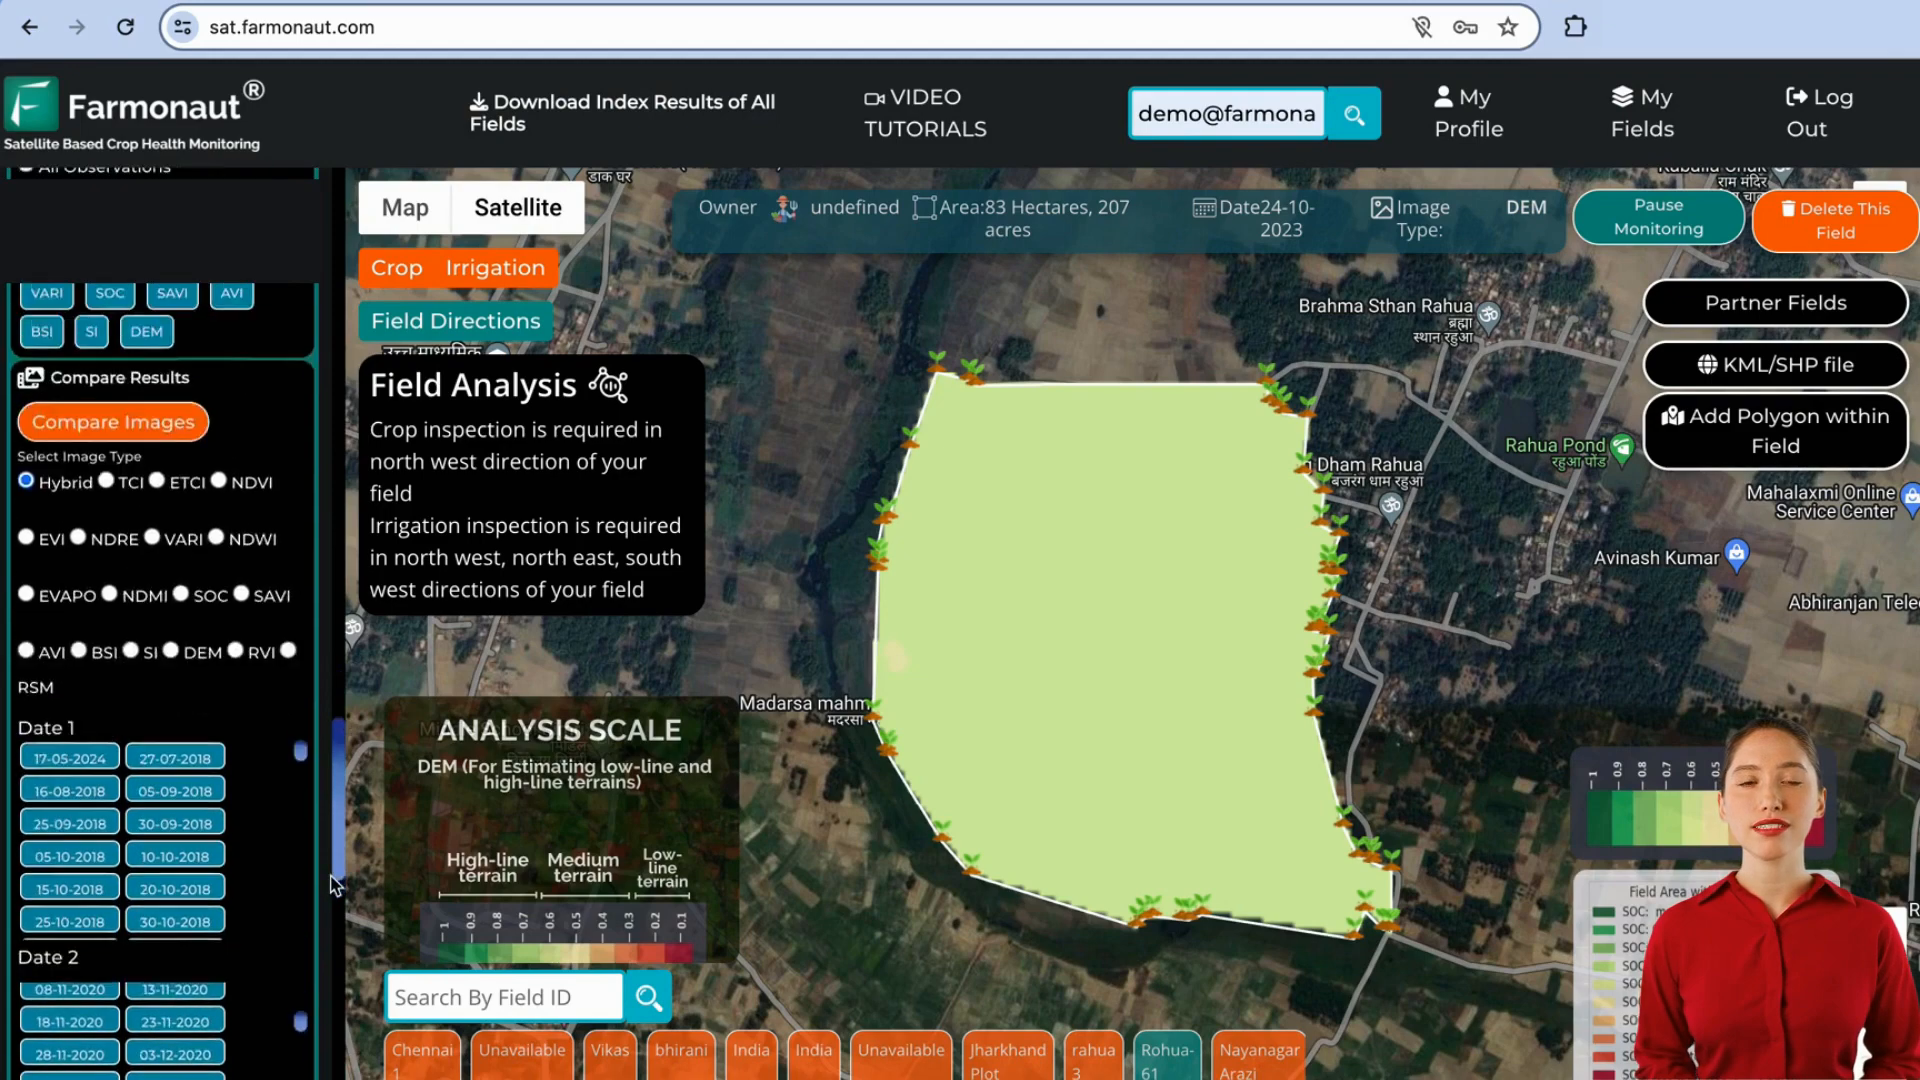The height and width of the screenshot is (1080, 1920).
Task: Select NDVI image type radio
Action: click(x=219, y=480)
